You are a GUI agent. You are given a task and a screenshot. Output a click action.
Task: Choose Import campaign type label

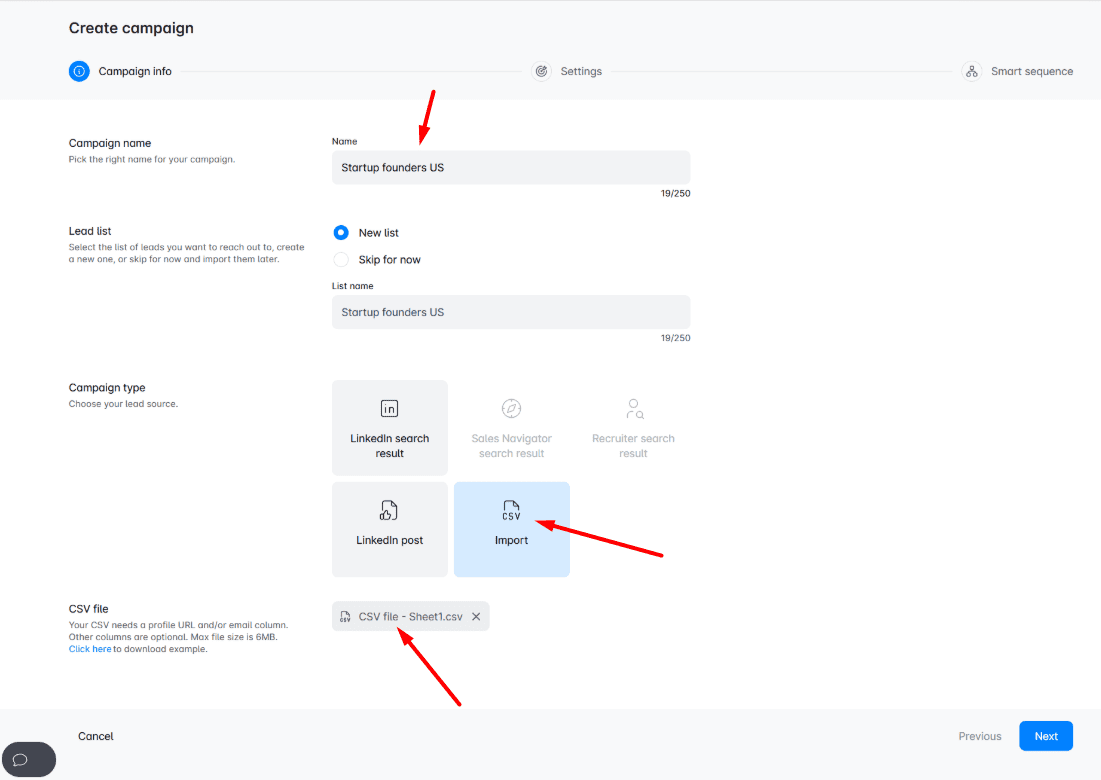(x=511, y=540)
